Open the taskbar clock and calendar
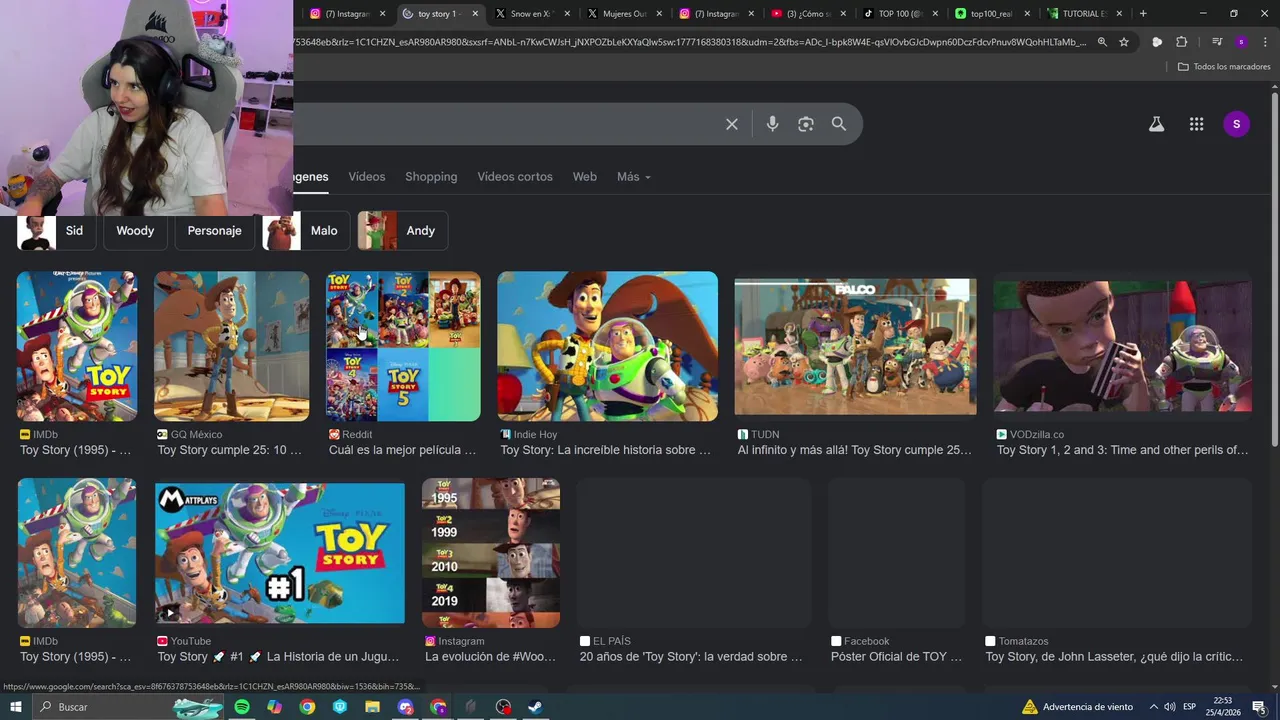The image size is (1280, 720). [1223, 707]
